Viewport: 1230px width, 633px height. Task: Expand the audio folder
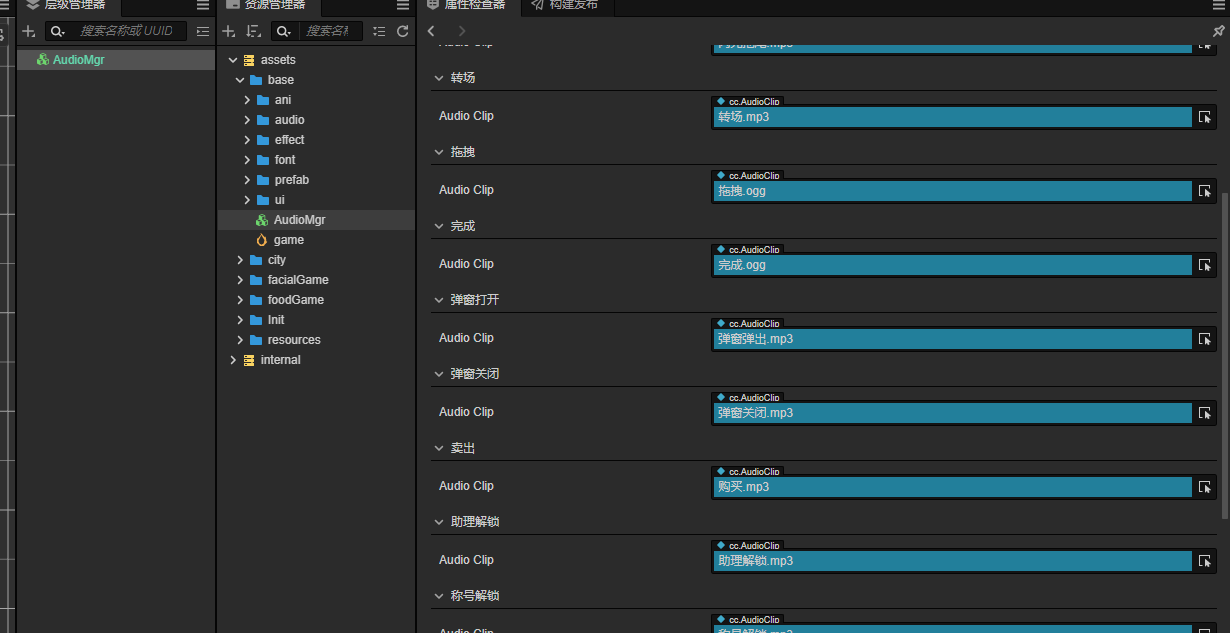click(247, 120)
